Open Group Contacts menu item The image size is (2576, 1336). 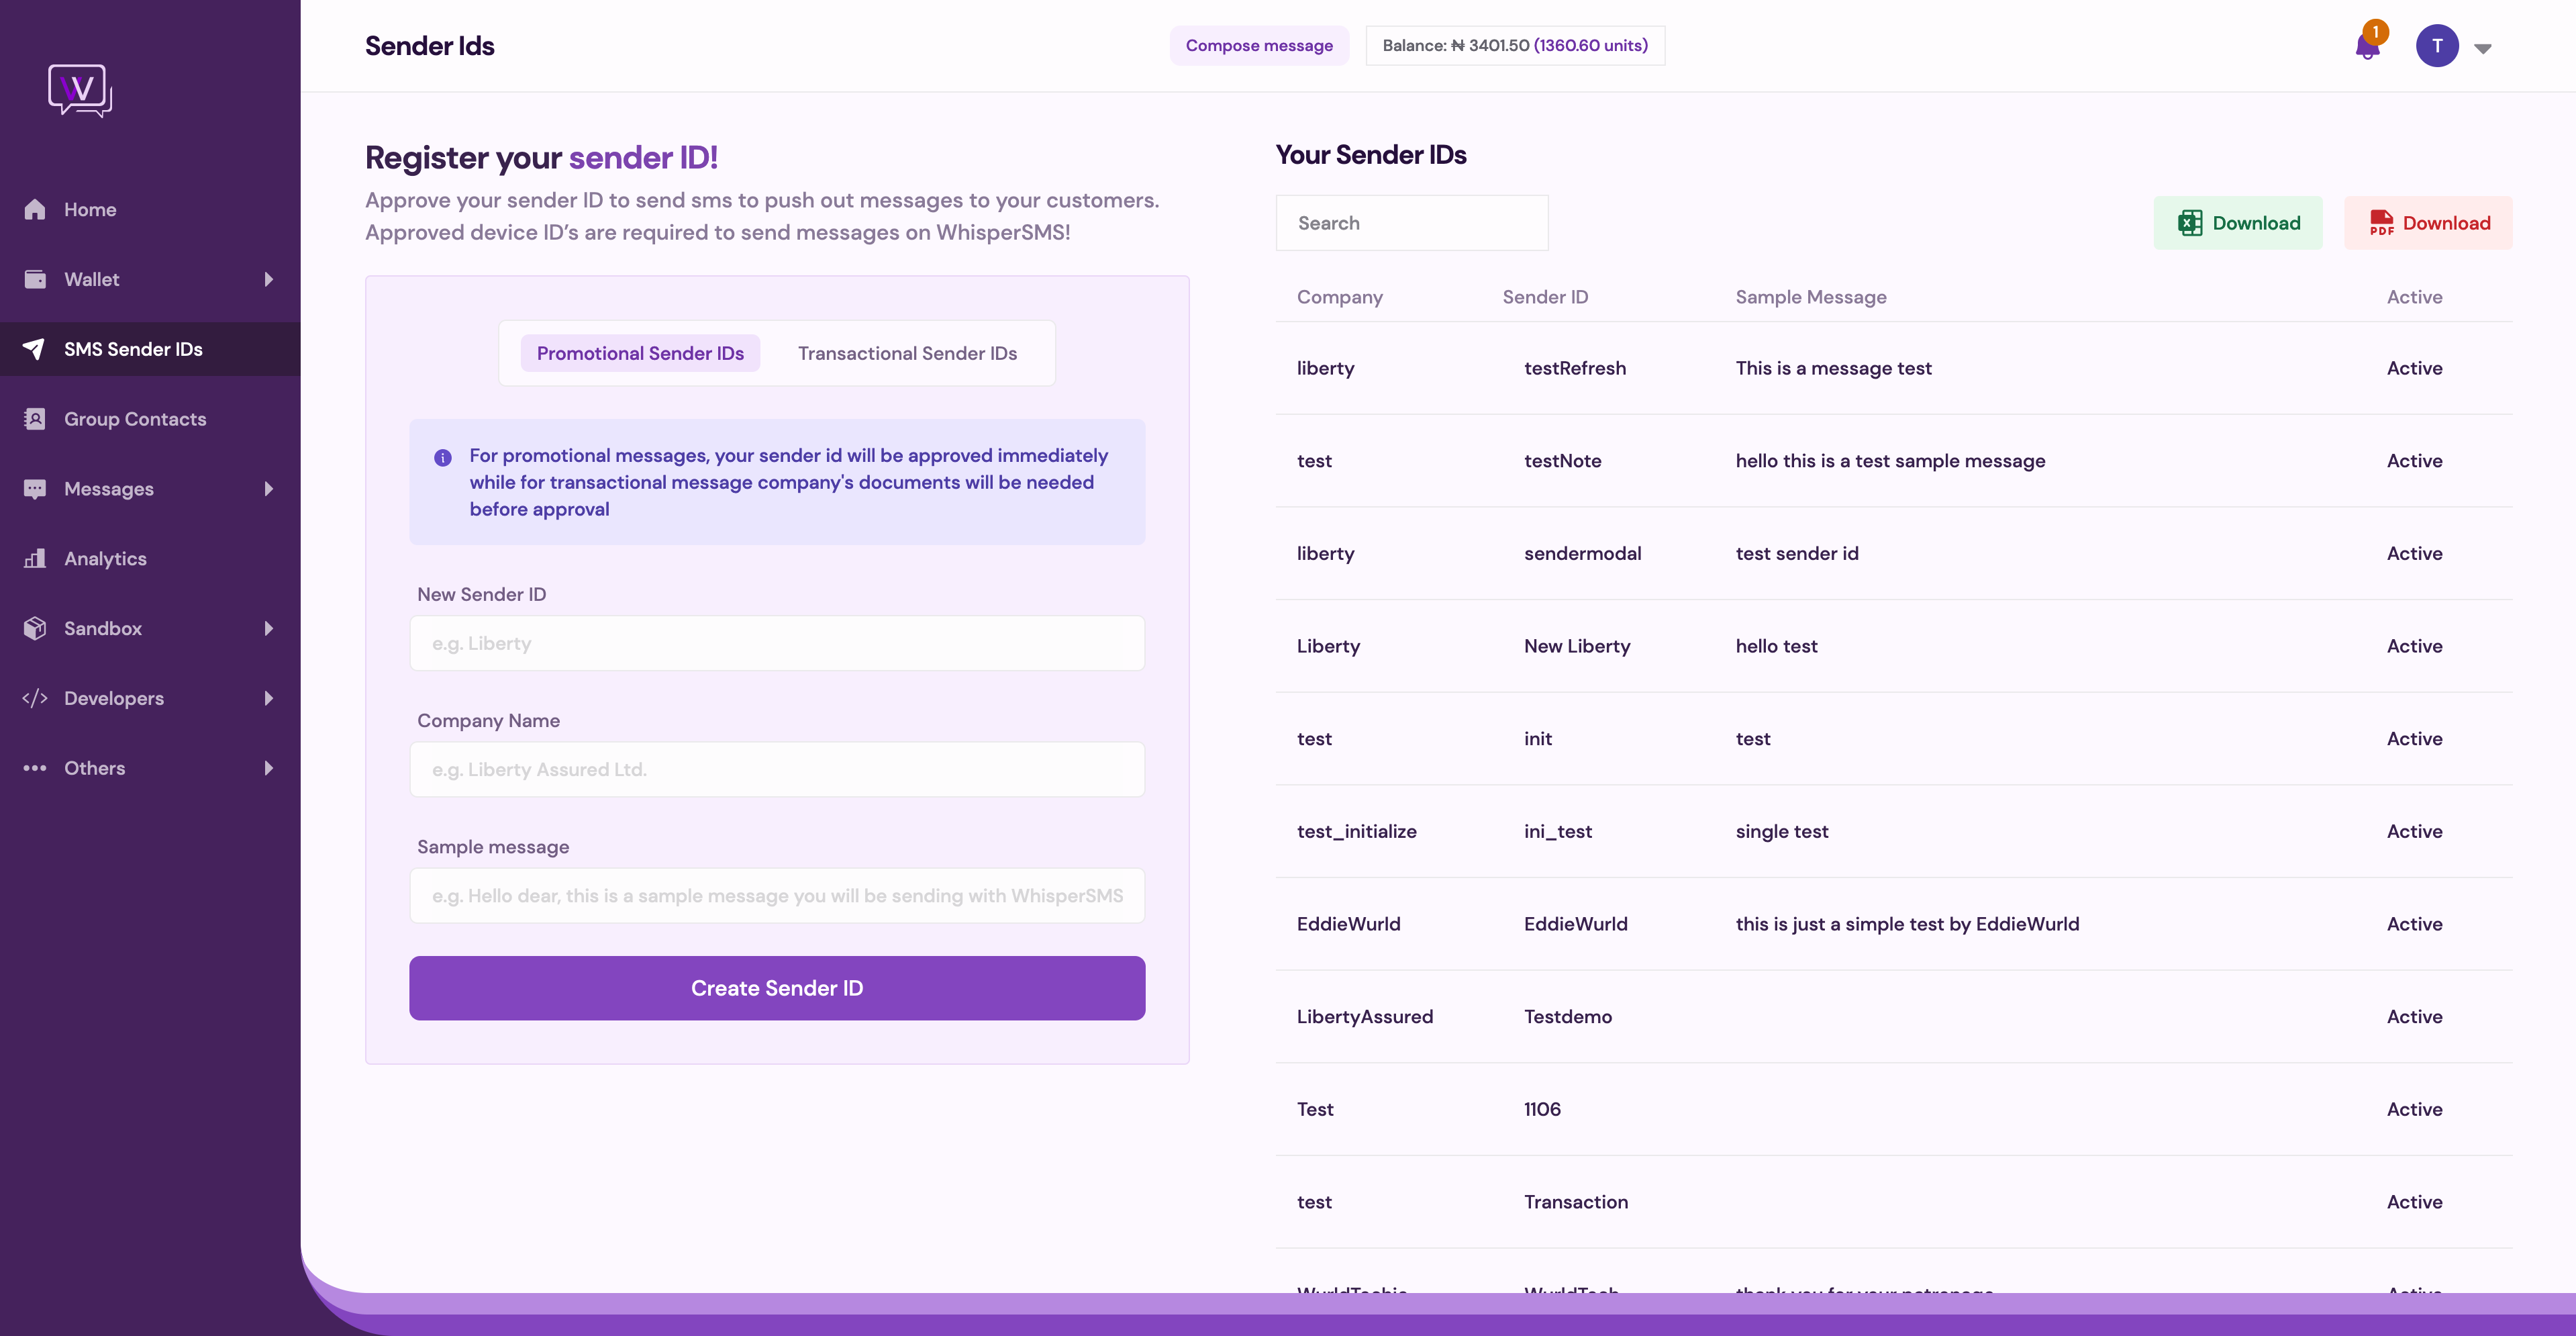point(150,419)
